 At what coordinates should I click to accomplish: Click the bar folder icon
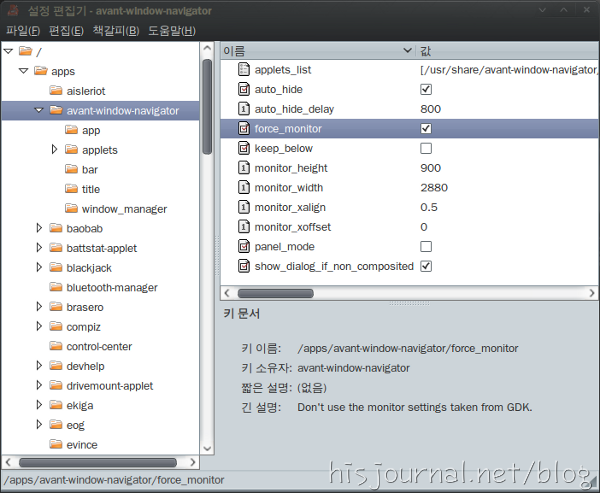(x=71, y=169)
